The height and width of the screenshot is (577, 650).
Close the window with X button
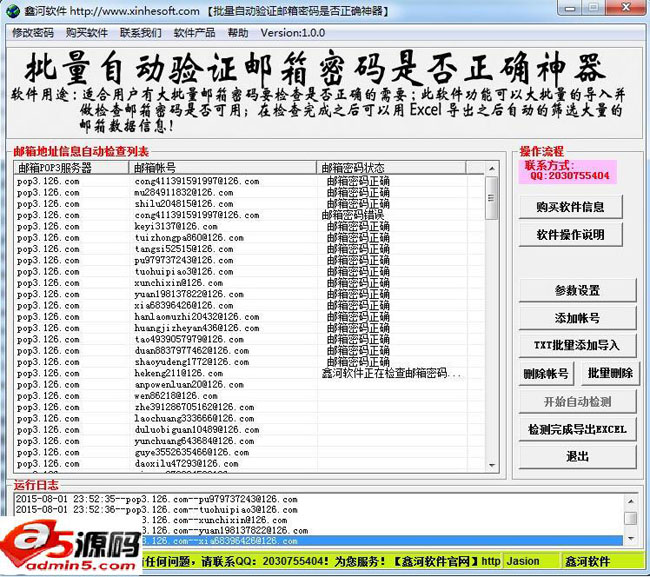pyautogui.click(x=626, y=8)
